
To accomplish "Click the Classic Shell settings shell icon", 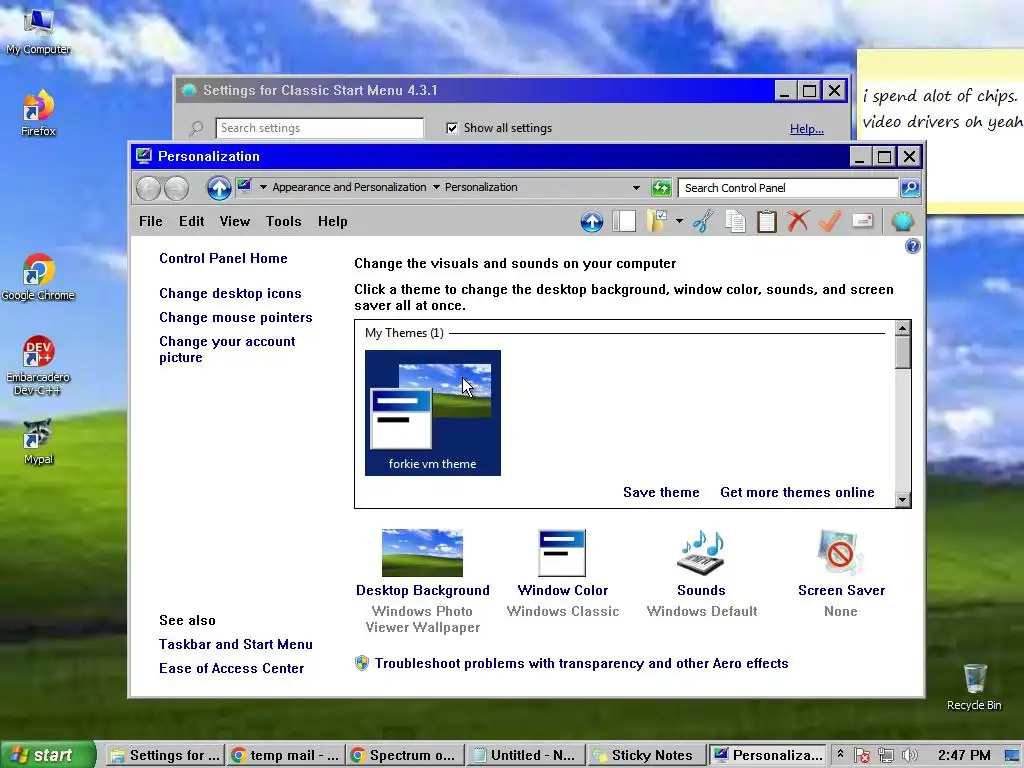I will pos(903,221).
